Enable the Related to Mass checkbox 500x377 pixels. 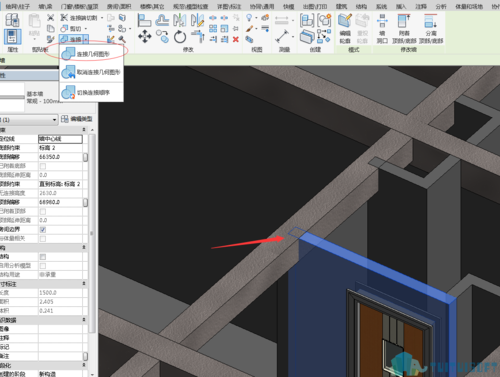pyautogui.click(x=43, y=239)
